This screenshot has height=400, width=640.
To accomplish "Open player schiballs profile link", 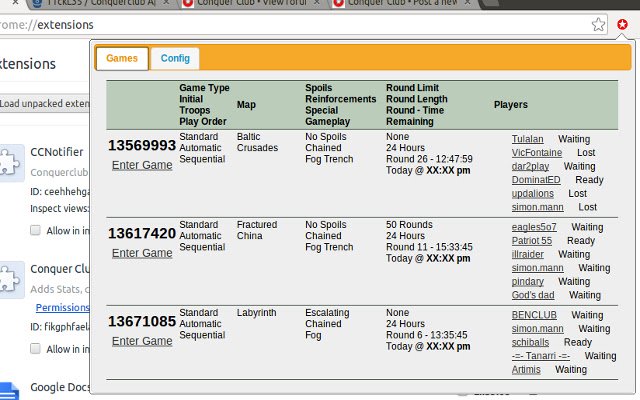I will coord(530,342).
